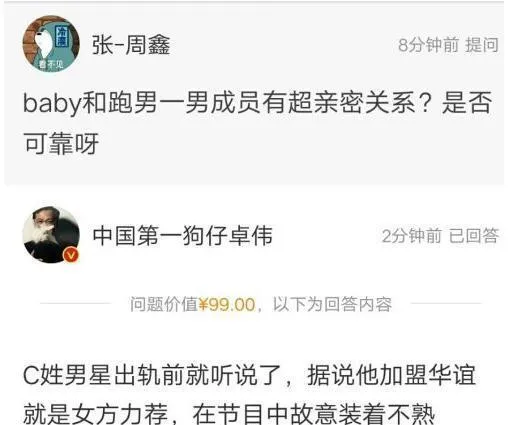The height and width of the screenshot is (425, 531).
Task: Select the question text about baby和跑男
Action: pyautogui.click(x=257, y=123)
